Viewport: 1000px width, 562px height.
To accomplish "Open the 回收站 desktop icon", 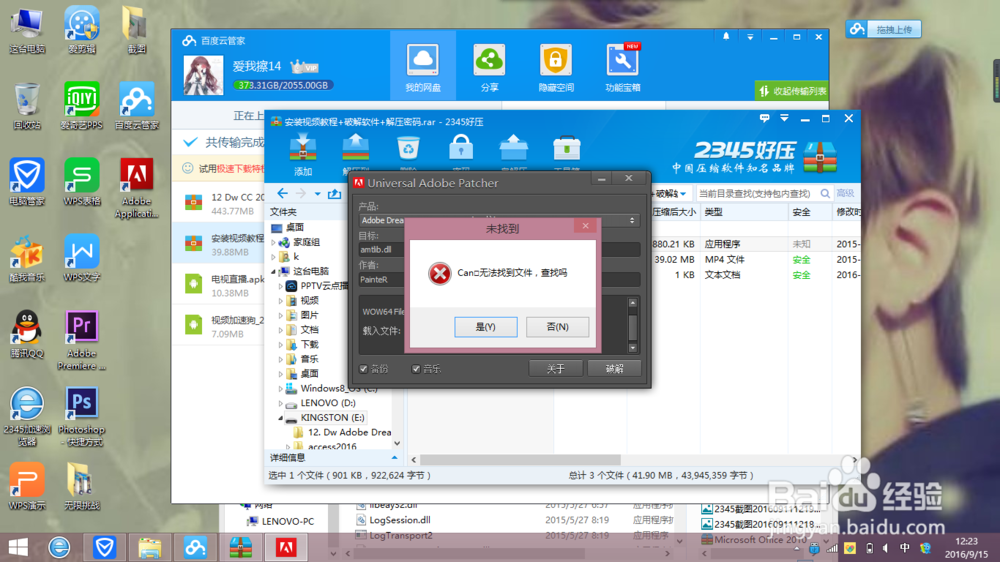I will [27, 106].
